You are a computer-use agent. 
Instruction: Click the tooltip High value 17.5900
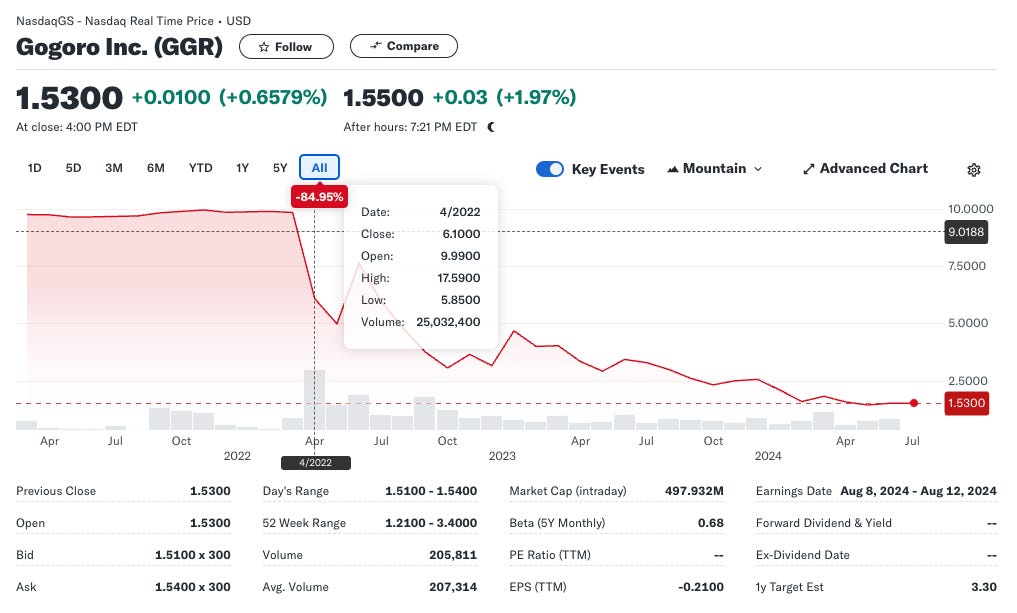[459, 278]
